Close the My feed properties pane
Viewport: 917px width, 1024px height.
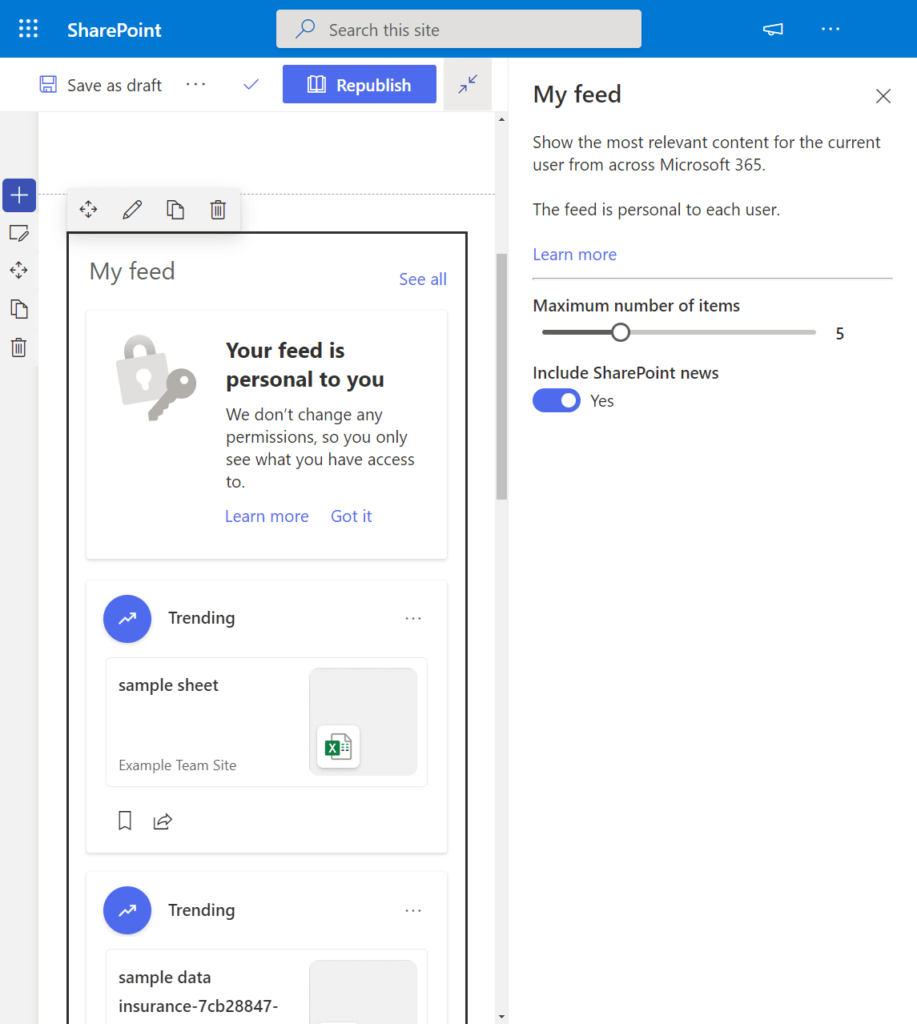[883, 96]
